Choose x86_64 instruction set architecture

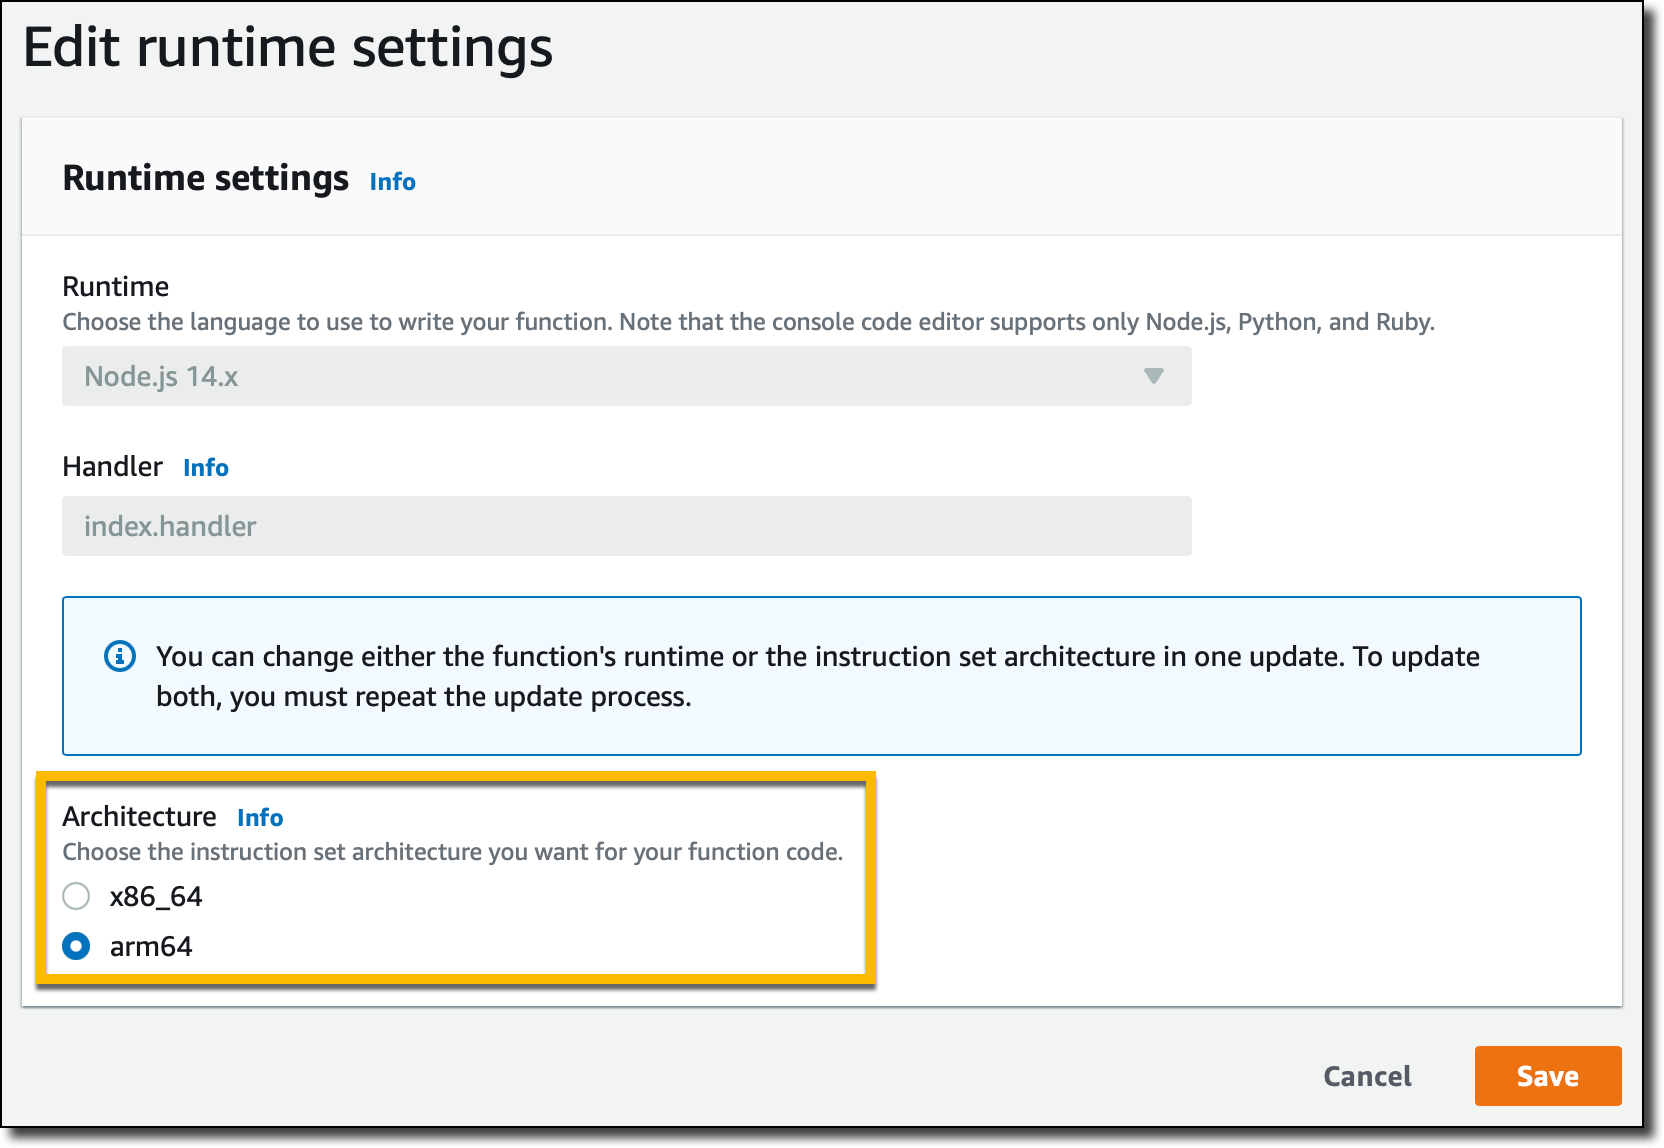click(x=76, y=897)
